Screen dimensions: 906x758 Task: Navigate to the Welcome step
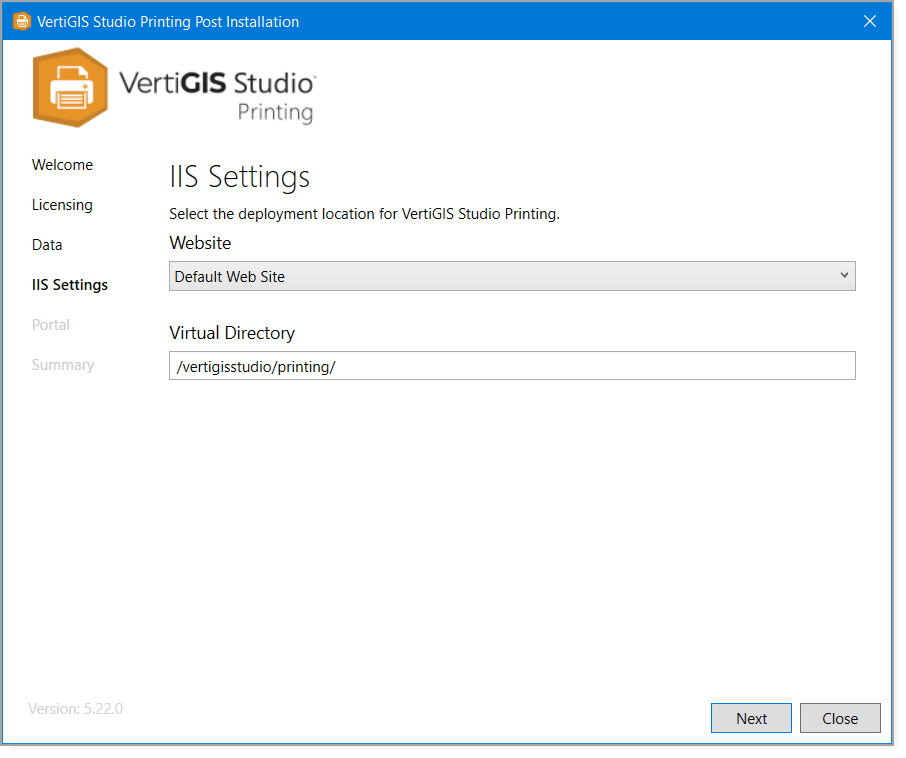pyautogui.click(x=62, y=164)
